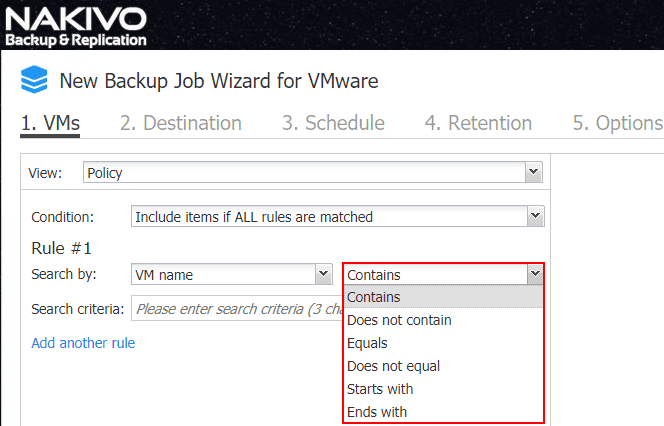This screenshot has height=426, width=664.
Task: Click the View dropdown arrow button
Action: point(534,172)
